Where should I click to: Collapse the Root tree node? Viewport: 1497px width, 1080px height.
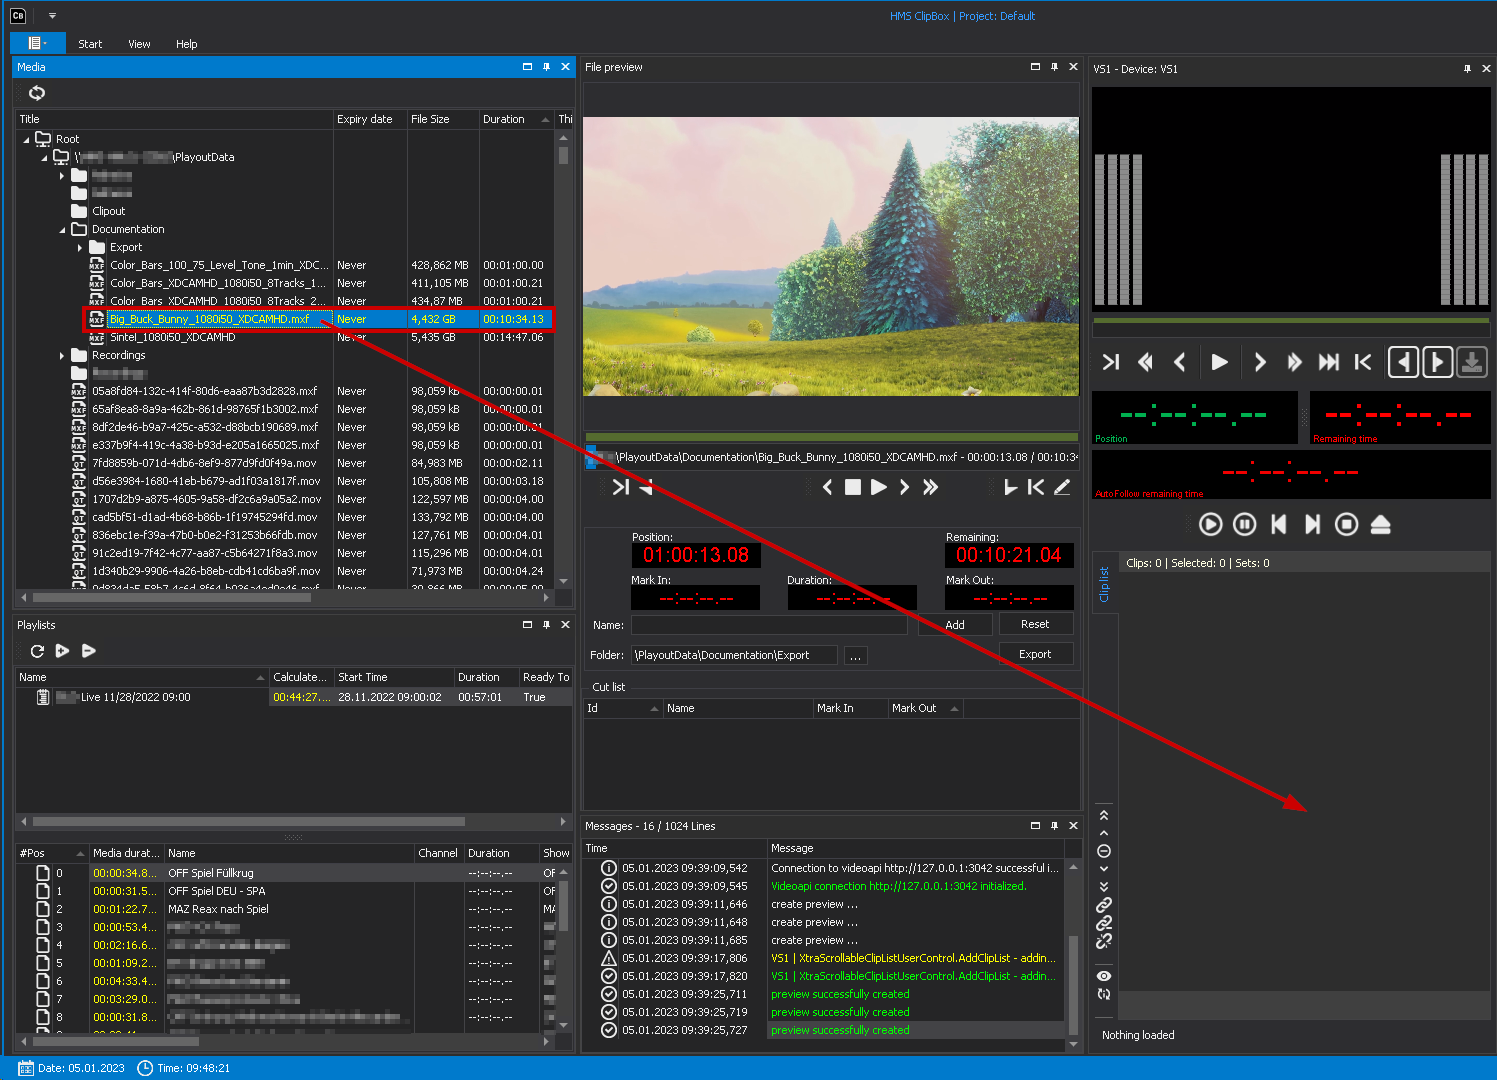click(26, 140)
